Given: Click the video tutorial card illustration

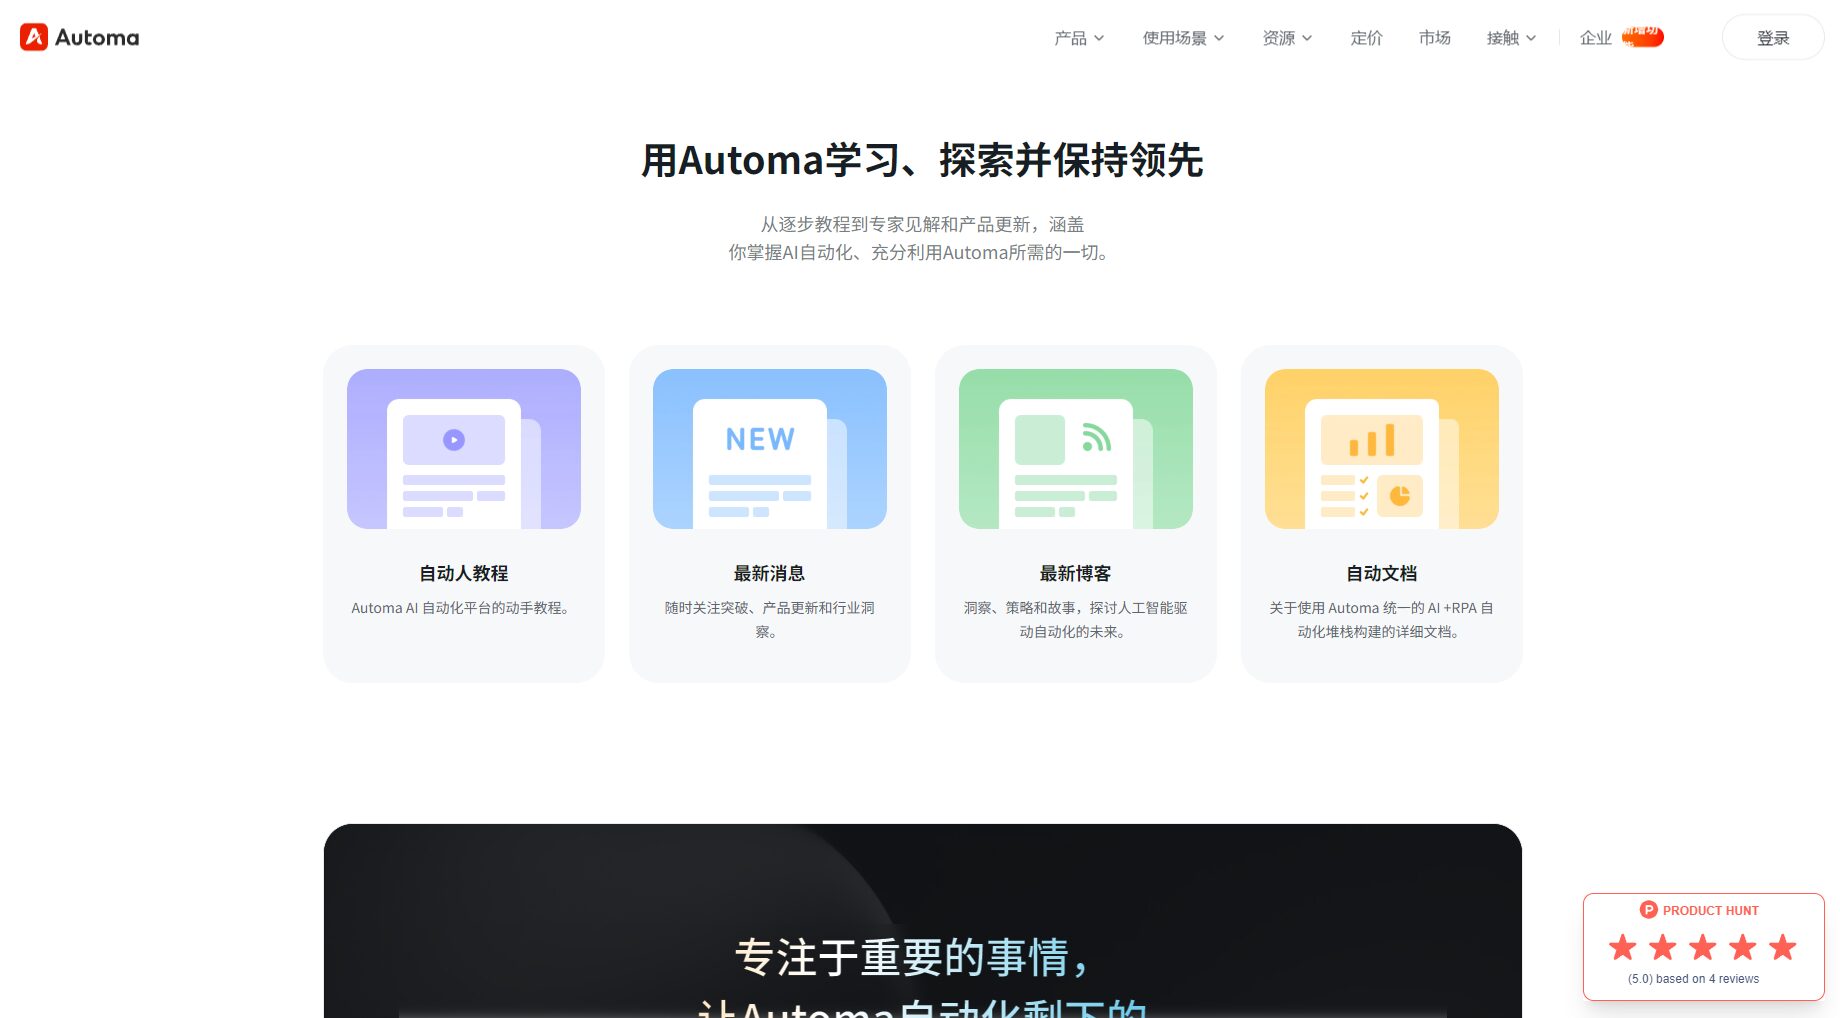Looking at the screenshot, I should [463, 449].
